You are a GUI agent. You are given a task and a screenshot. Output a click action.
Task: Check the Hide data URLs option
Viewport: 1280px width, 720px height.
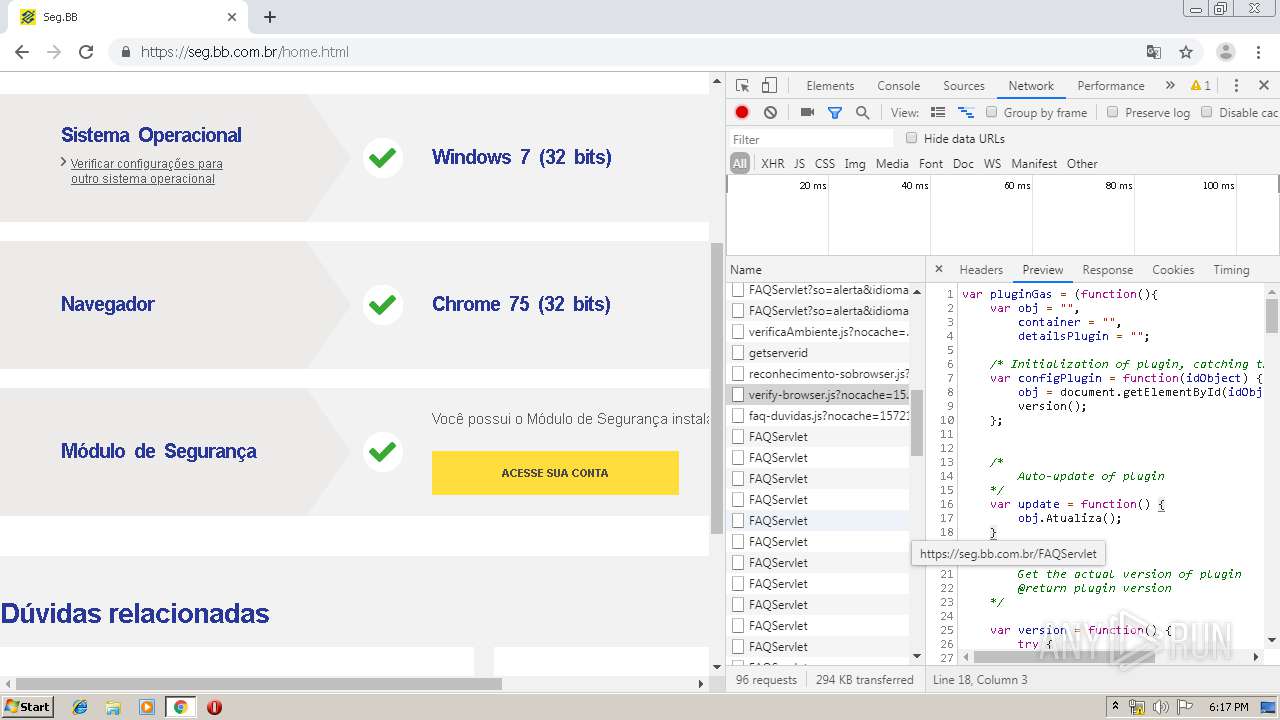click(x=911, y=138)
